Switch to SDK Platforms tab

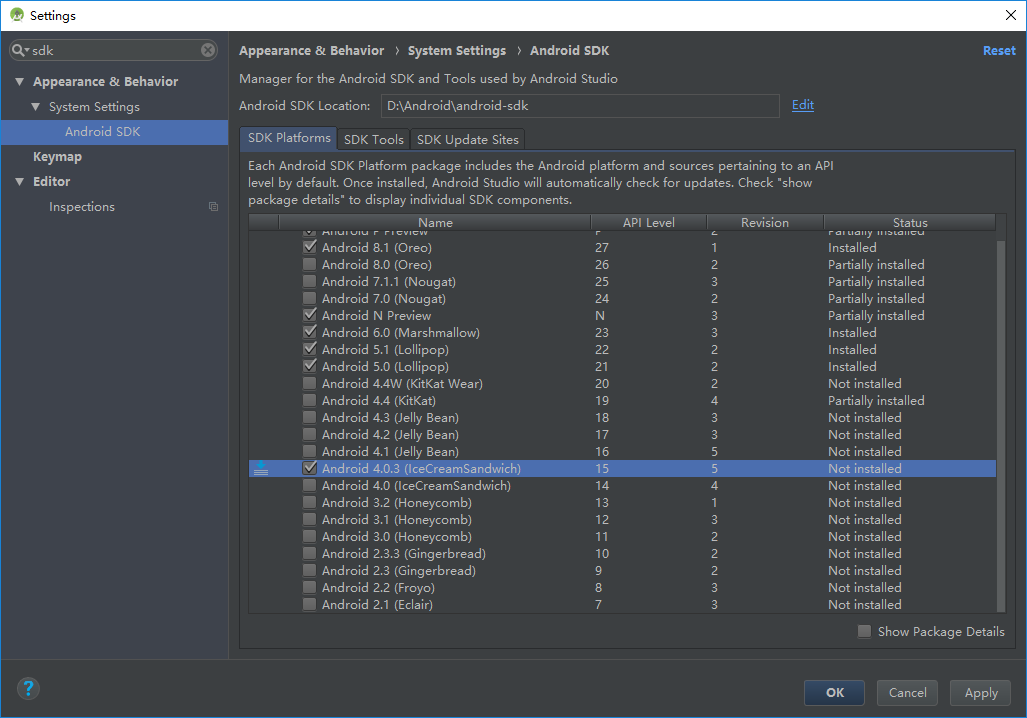tap(289, 138)
